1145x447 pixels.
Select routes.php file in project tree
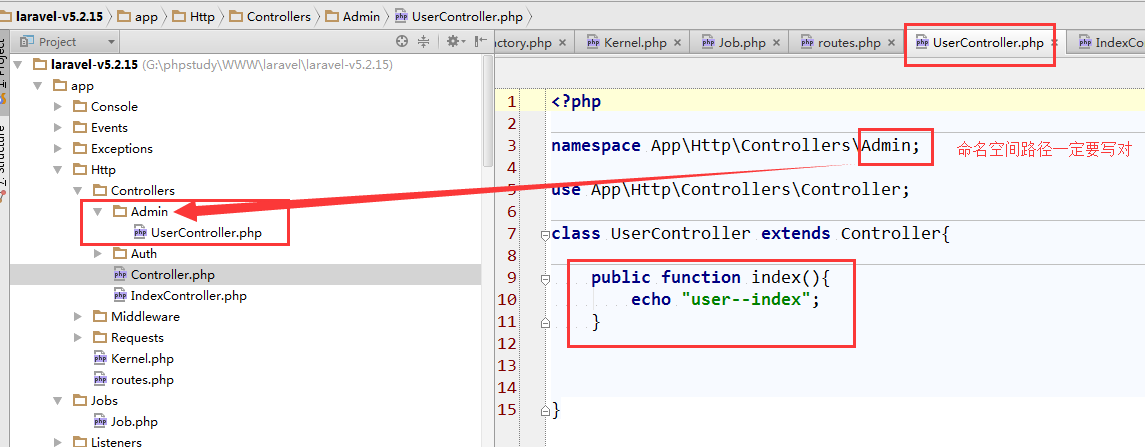tap(142, 380)
